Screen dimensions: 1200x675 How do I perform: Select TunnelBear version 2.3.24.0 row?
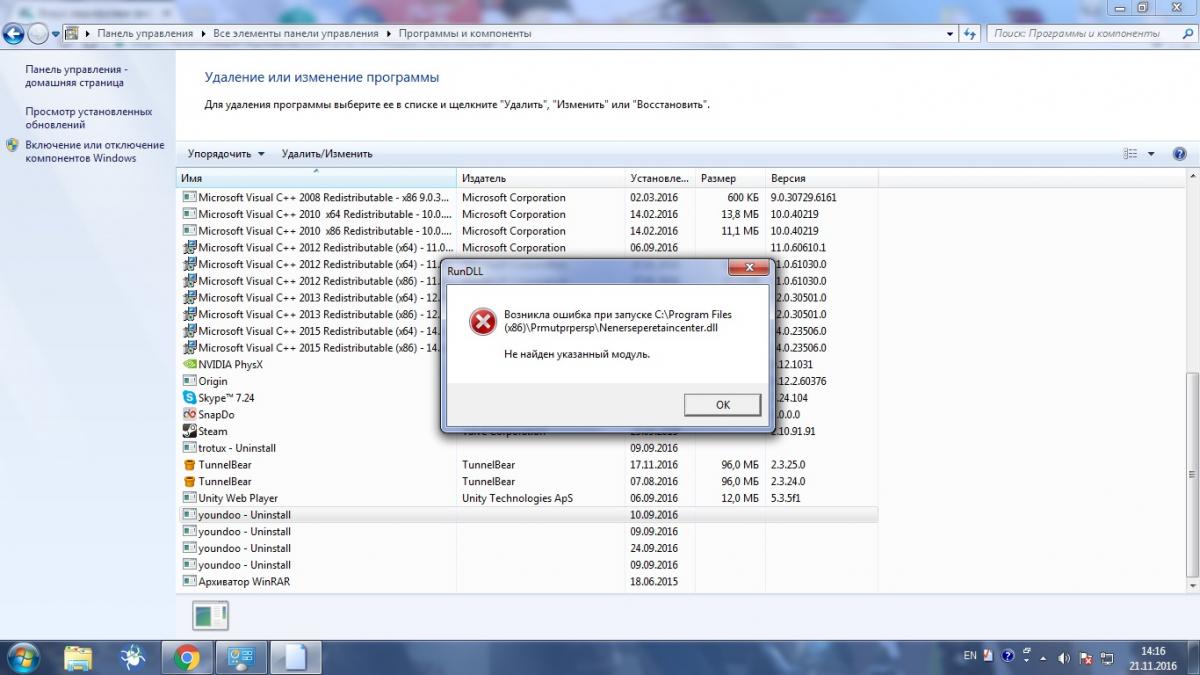(x=529, y=481)
